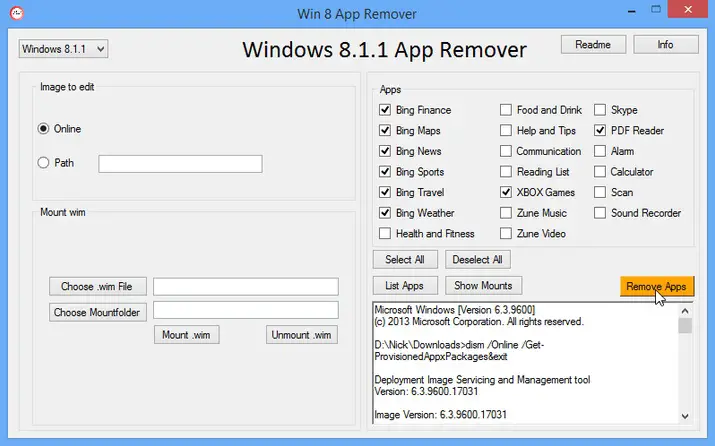715x446 pixels.
Task: Click the log scrollbar up arrow
Action: [685, 311]
